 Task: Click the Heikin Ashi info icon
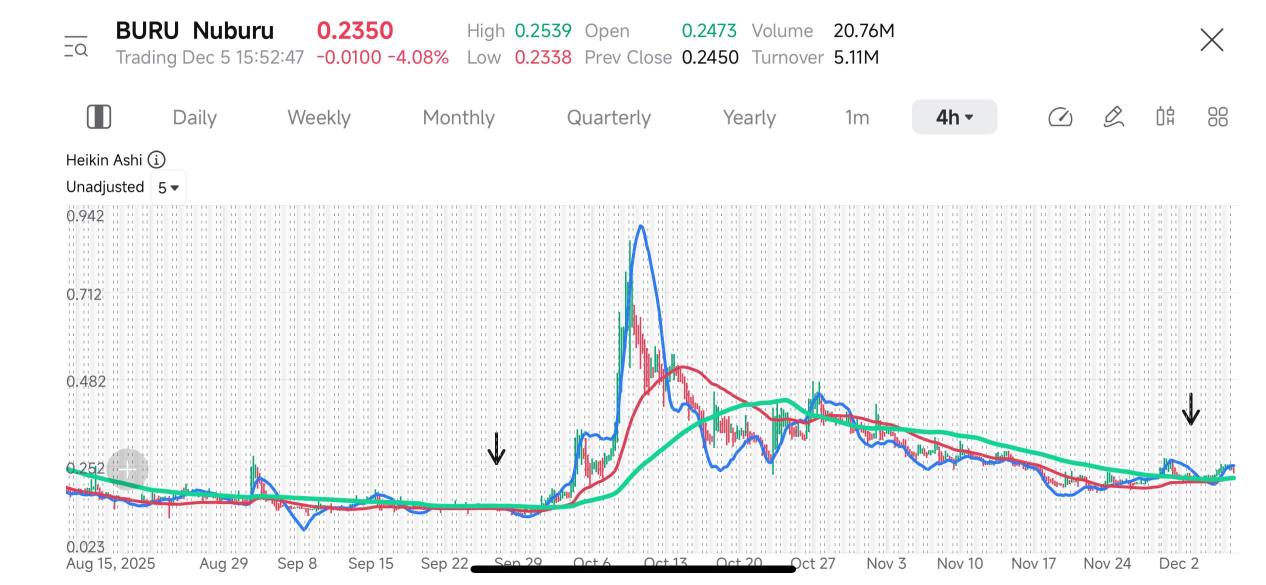coord(157,160)
